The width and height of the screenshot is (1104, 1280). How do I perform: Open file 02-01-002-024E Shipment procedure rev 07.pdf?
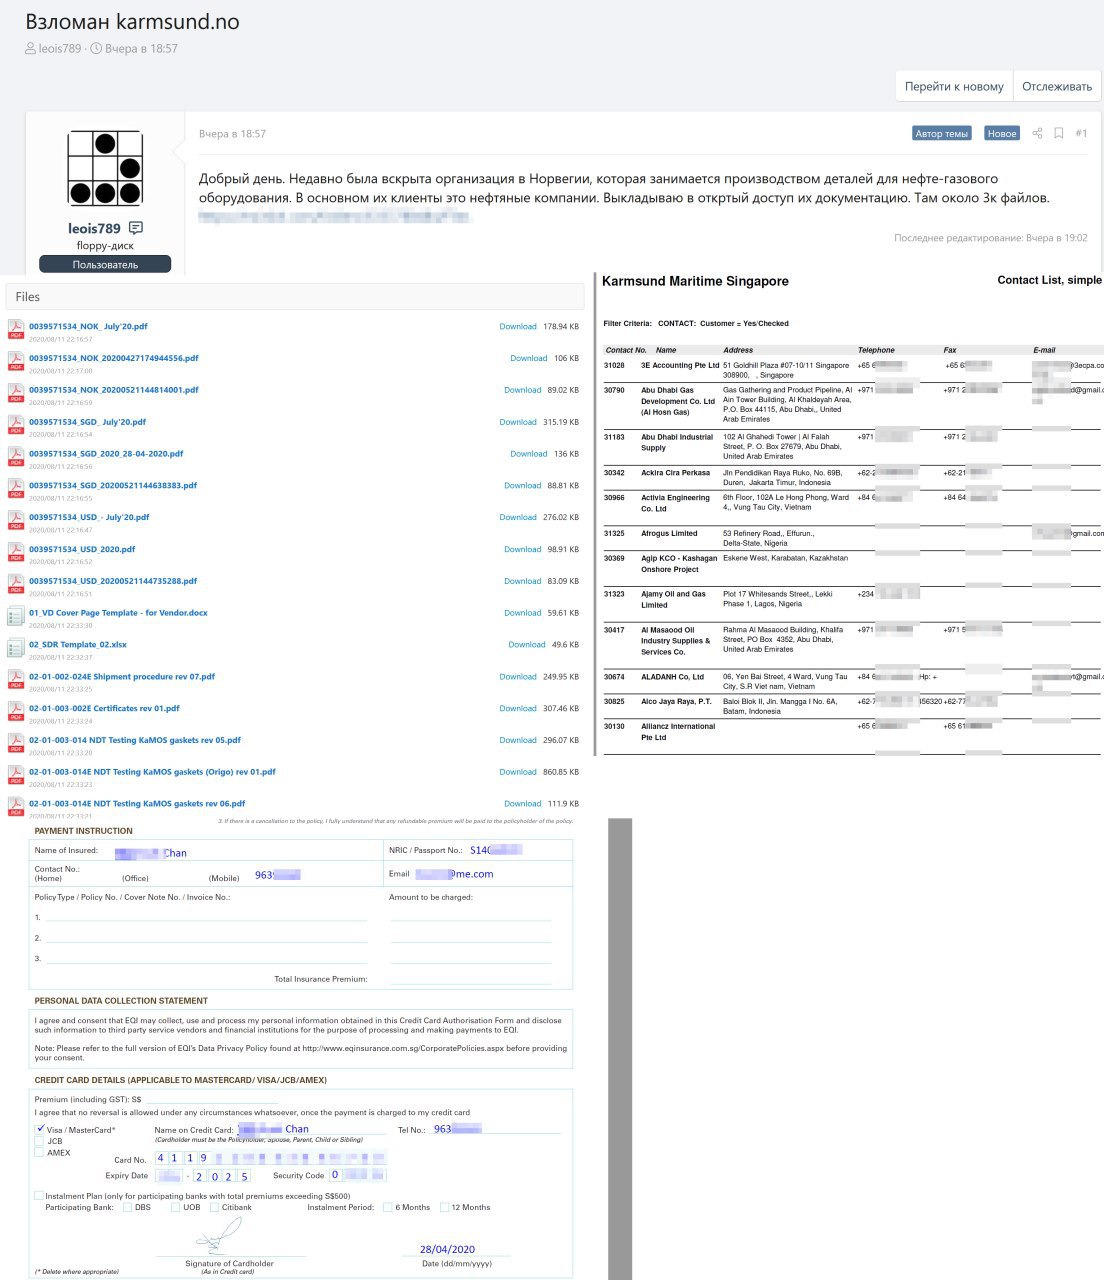122,677
